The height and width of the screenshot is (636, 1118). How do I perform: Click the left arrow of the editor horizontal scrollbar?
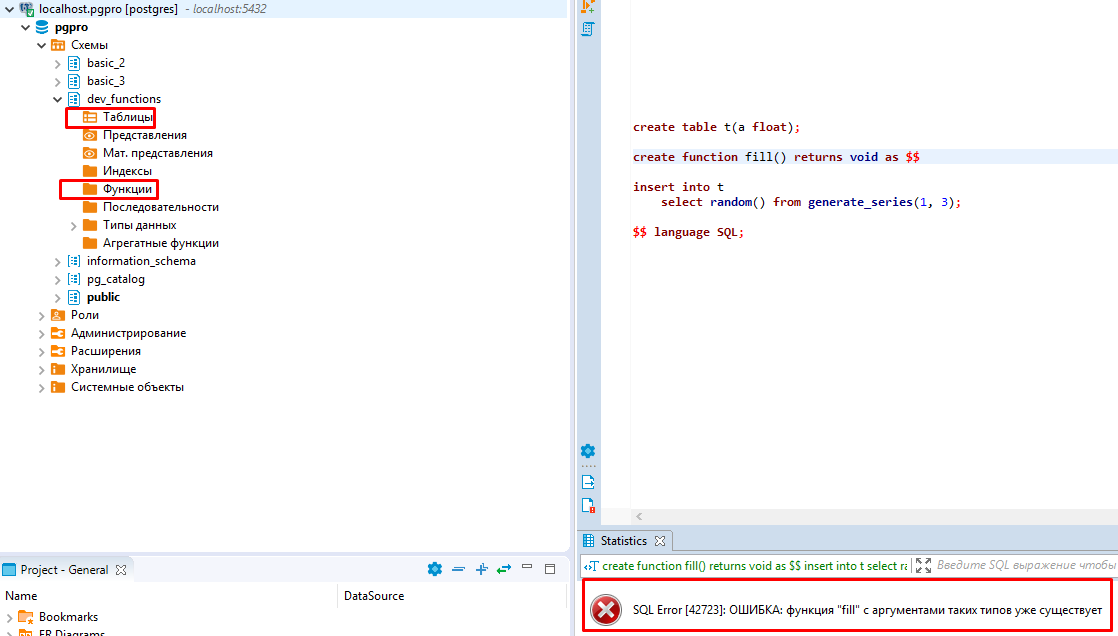639,516
